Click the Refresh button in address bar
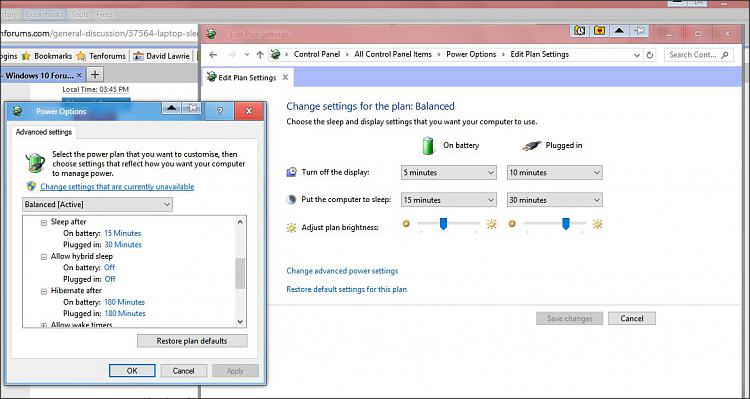The height and width of the screenshot is (399, 750). click(x=650, y=55)
